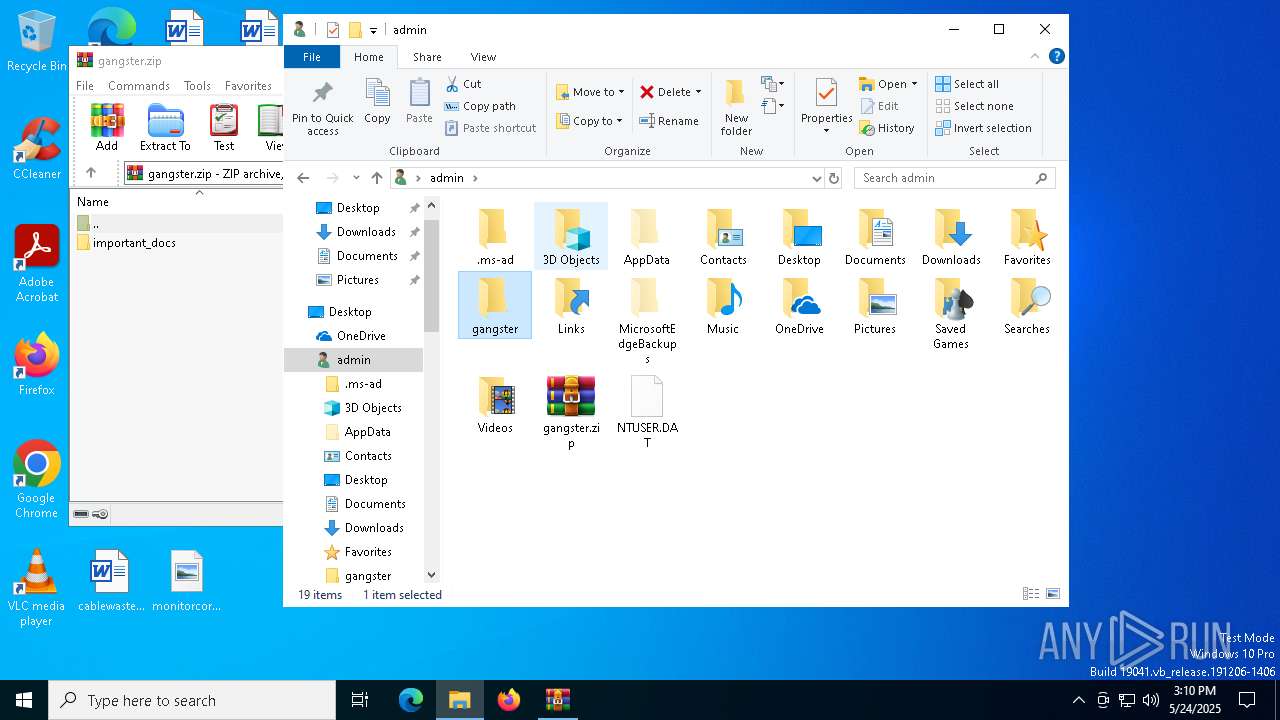This screenshot has width=1280, height=720.
Task: Select the Music folder icon
Action: (x=723, y=306)
